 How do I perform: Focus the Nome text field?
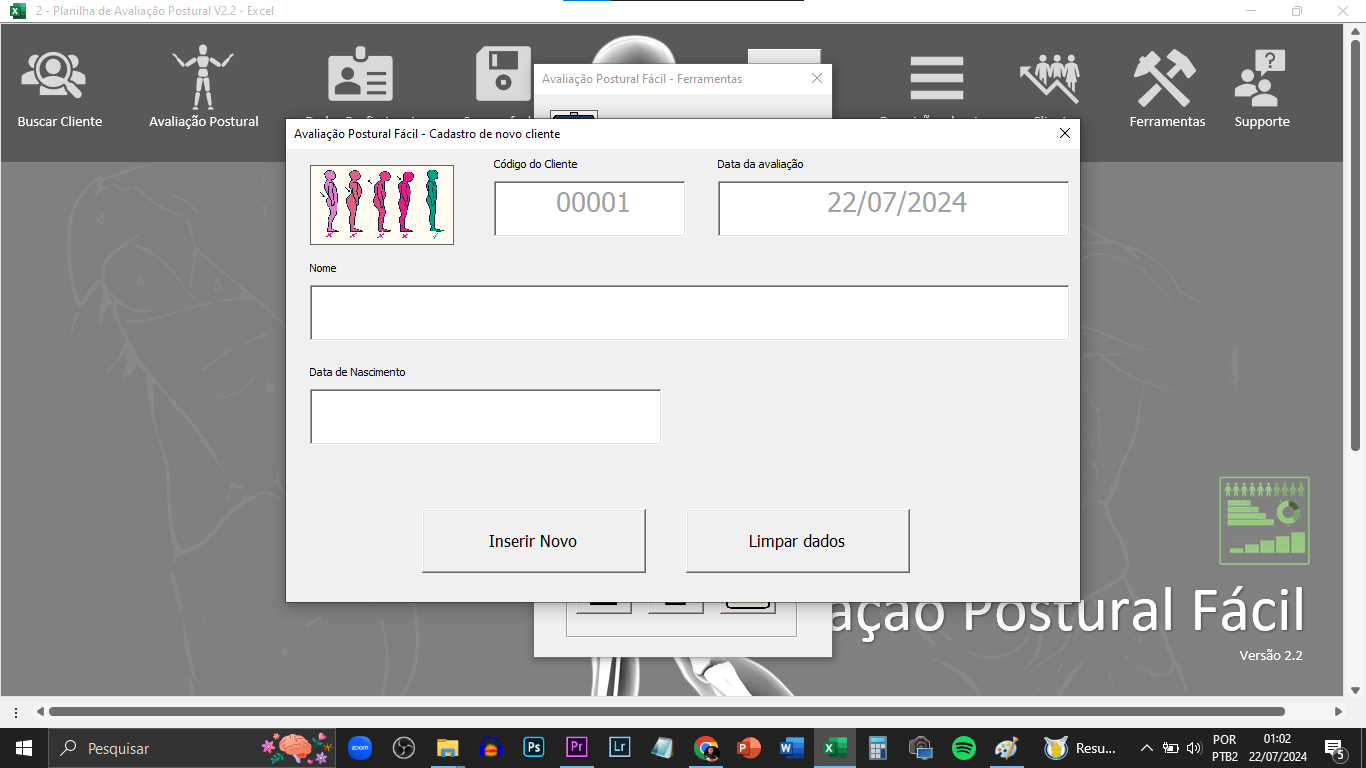click(688, 313)
